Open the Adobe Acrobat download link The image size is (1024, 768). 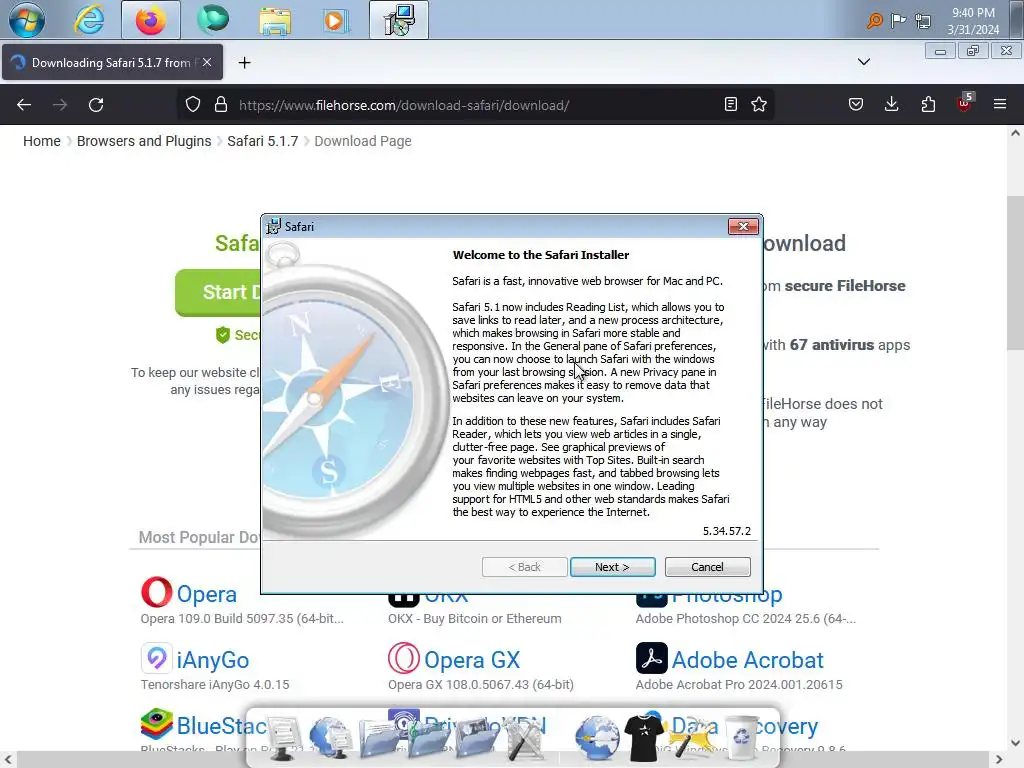coord(748,660)
